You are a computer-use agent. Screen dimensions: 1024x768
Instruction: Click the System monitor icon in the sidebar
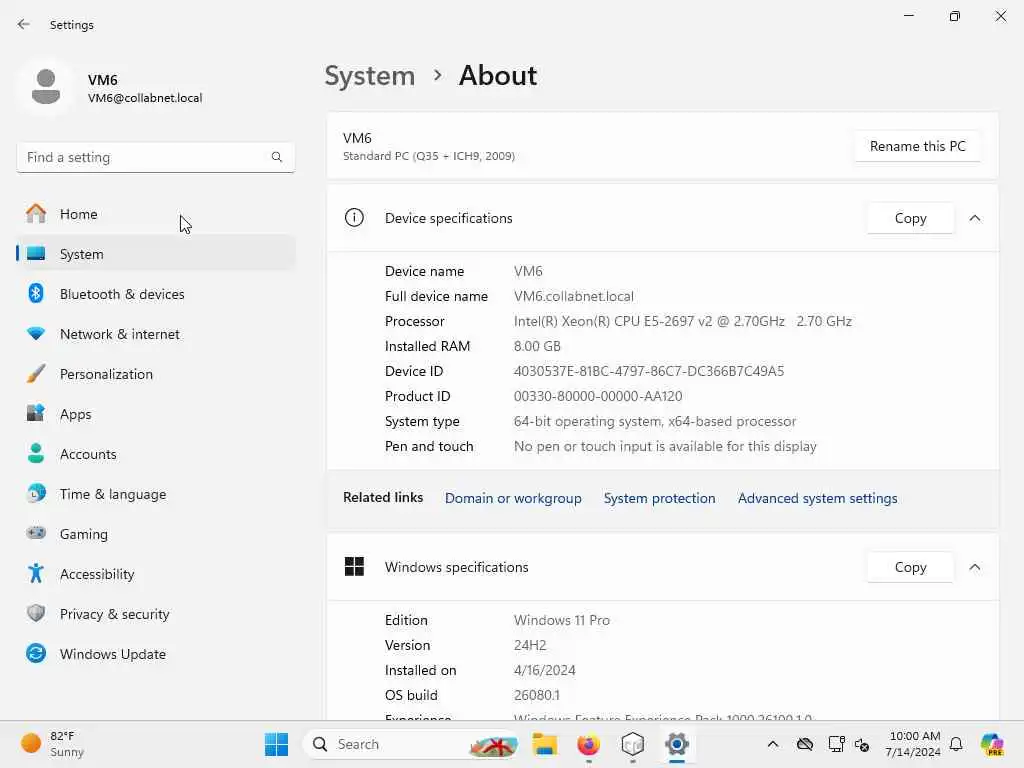36,254
